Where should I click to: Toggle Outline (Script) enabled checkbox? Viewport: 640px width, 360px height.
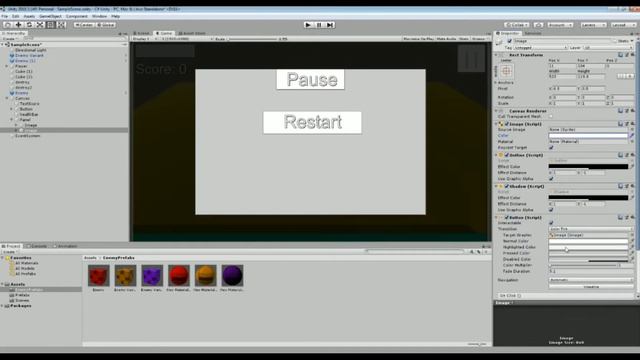(507, 155)
